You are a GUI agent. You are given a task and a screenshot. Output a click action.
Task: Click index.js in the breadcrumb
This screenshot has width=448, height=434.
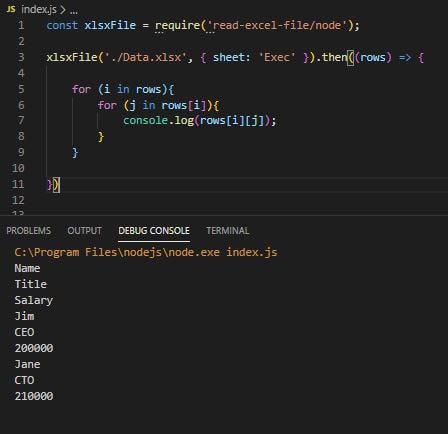(39, 9)
